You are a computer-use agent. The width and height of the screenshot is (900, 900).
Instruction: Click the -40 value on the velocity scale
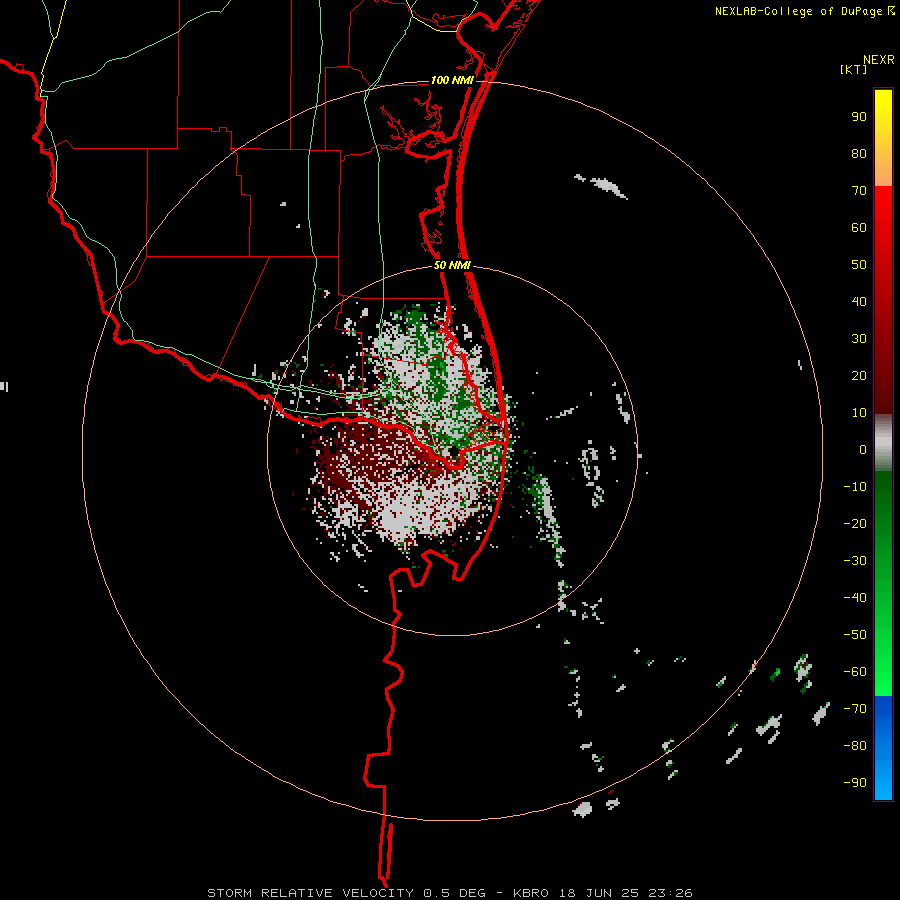click(x=855, y=598)
